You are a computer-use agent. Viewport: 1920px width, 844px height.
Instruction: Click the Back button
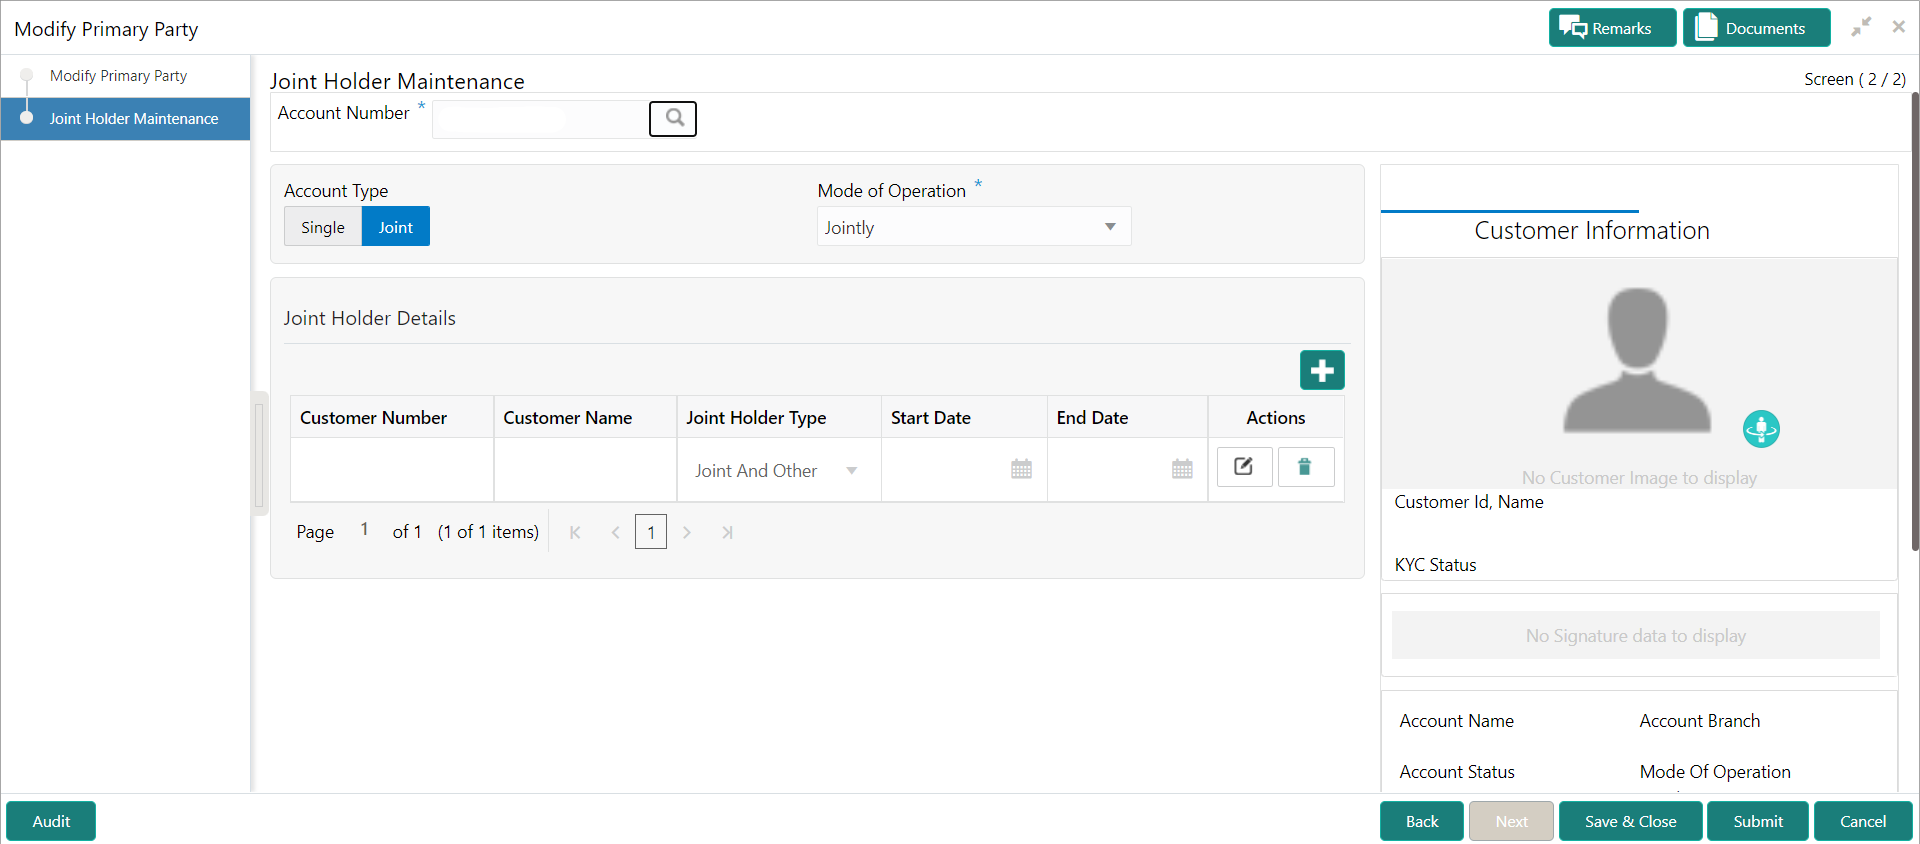click(x=1422, y=821)
